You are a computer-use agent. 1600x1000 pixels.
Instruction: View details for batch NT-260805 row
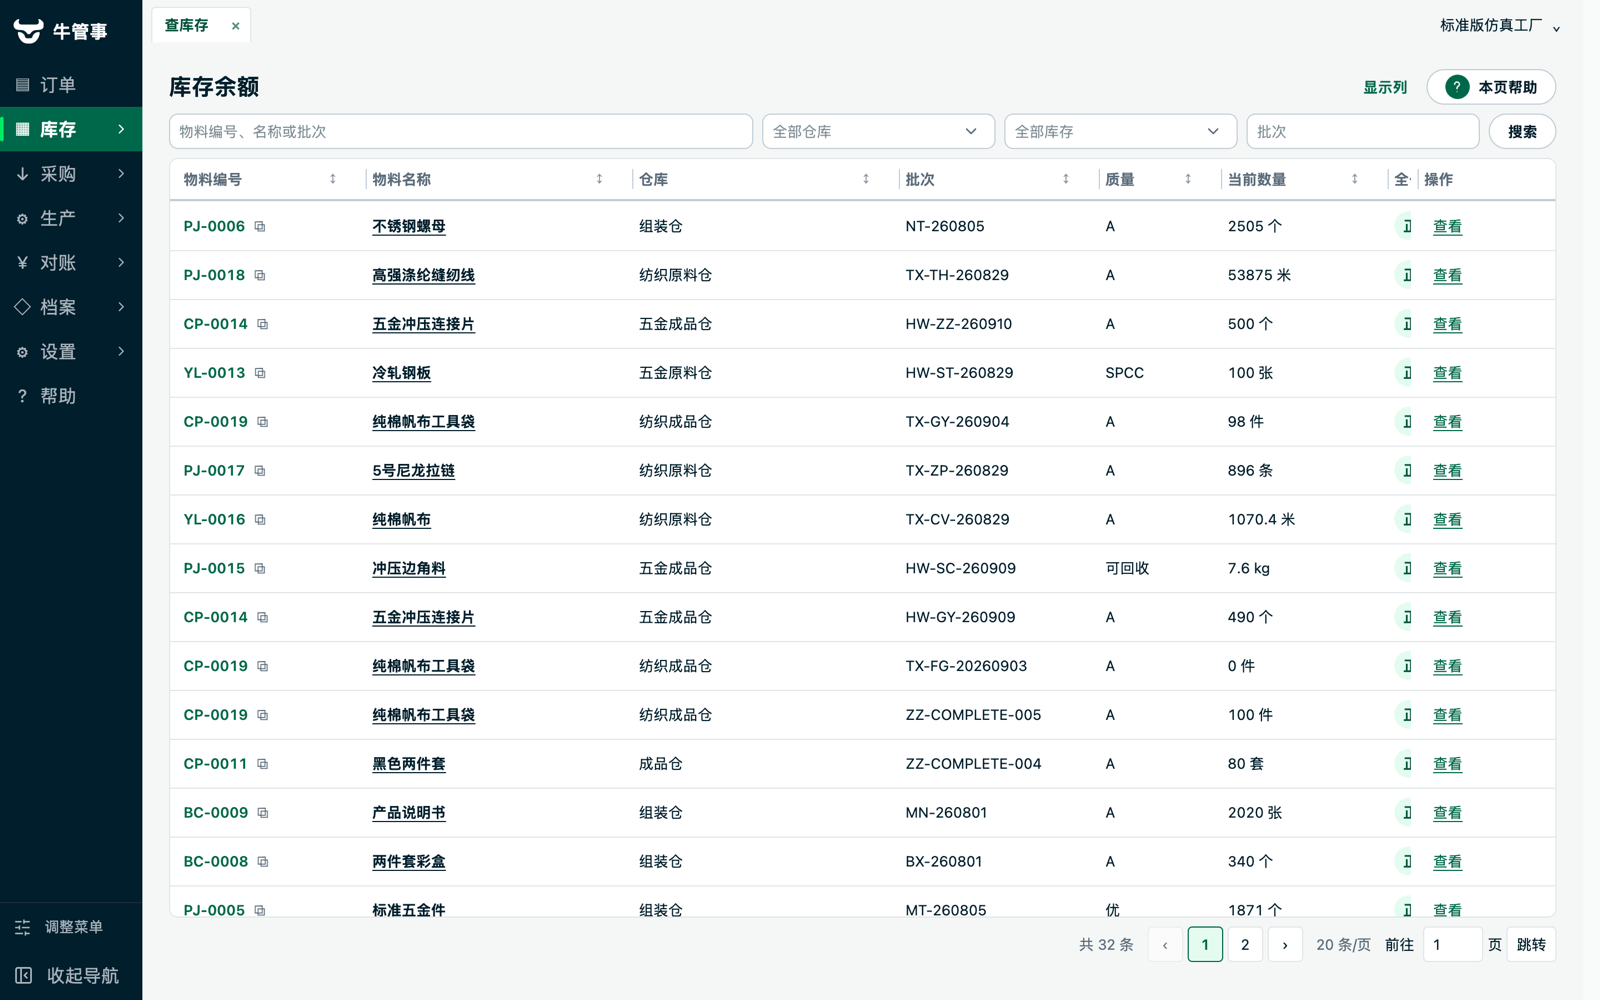(x=1447, y=227)
